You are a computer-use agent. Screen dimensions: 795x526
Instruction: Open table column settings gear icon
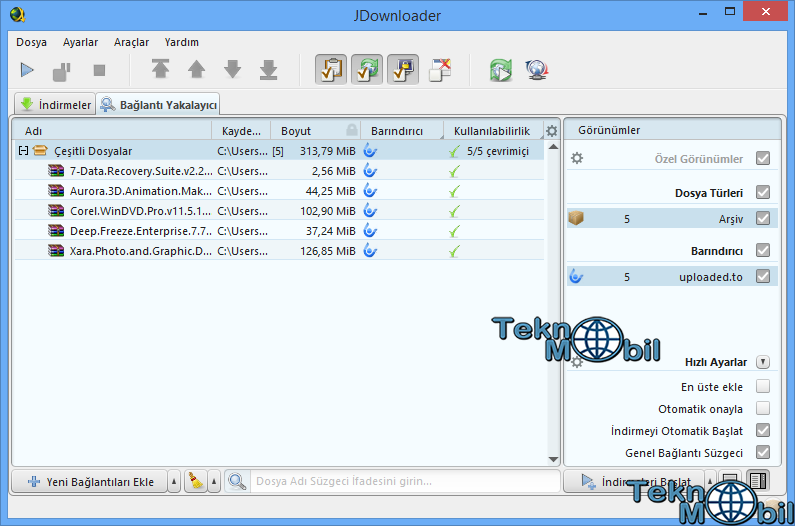(551, 131)
